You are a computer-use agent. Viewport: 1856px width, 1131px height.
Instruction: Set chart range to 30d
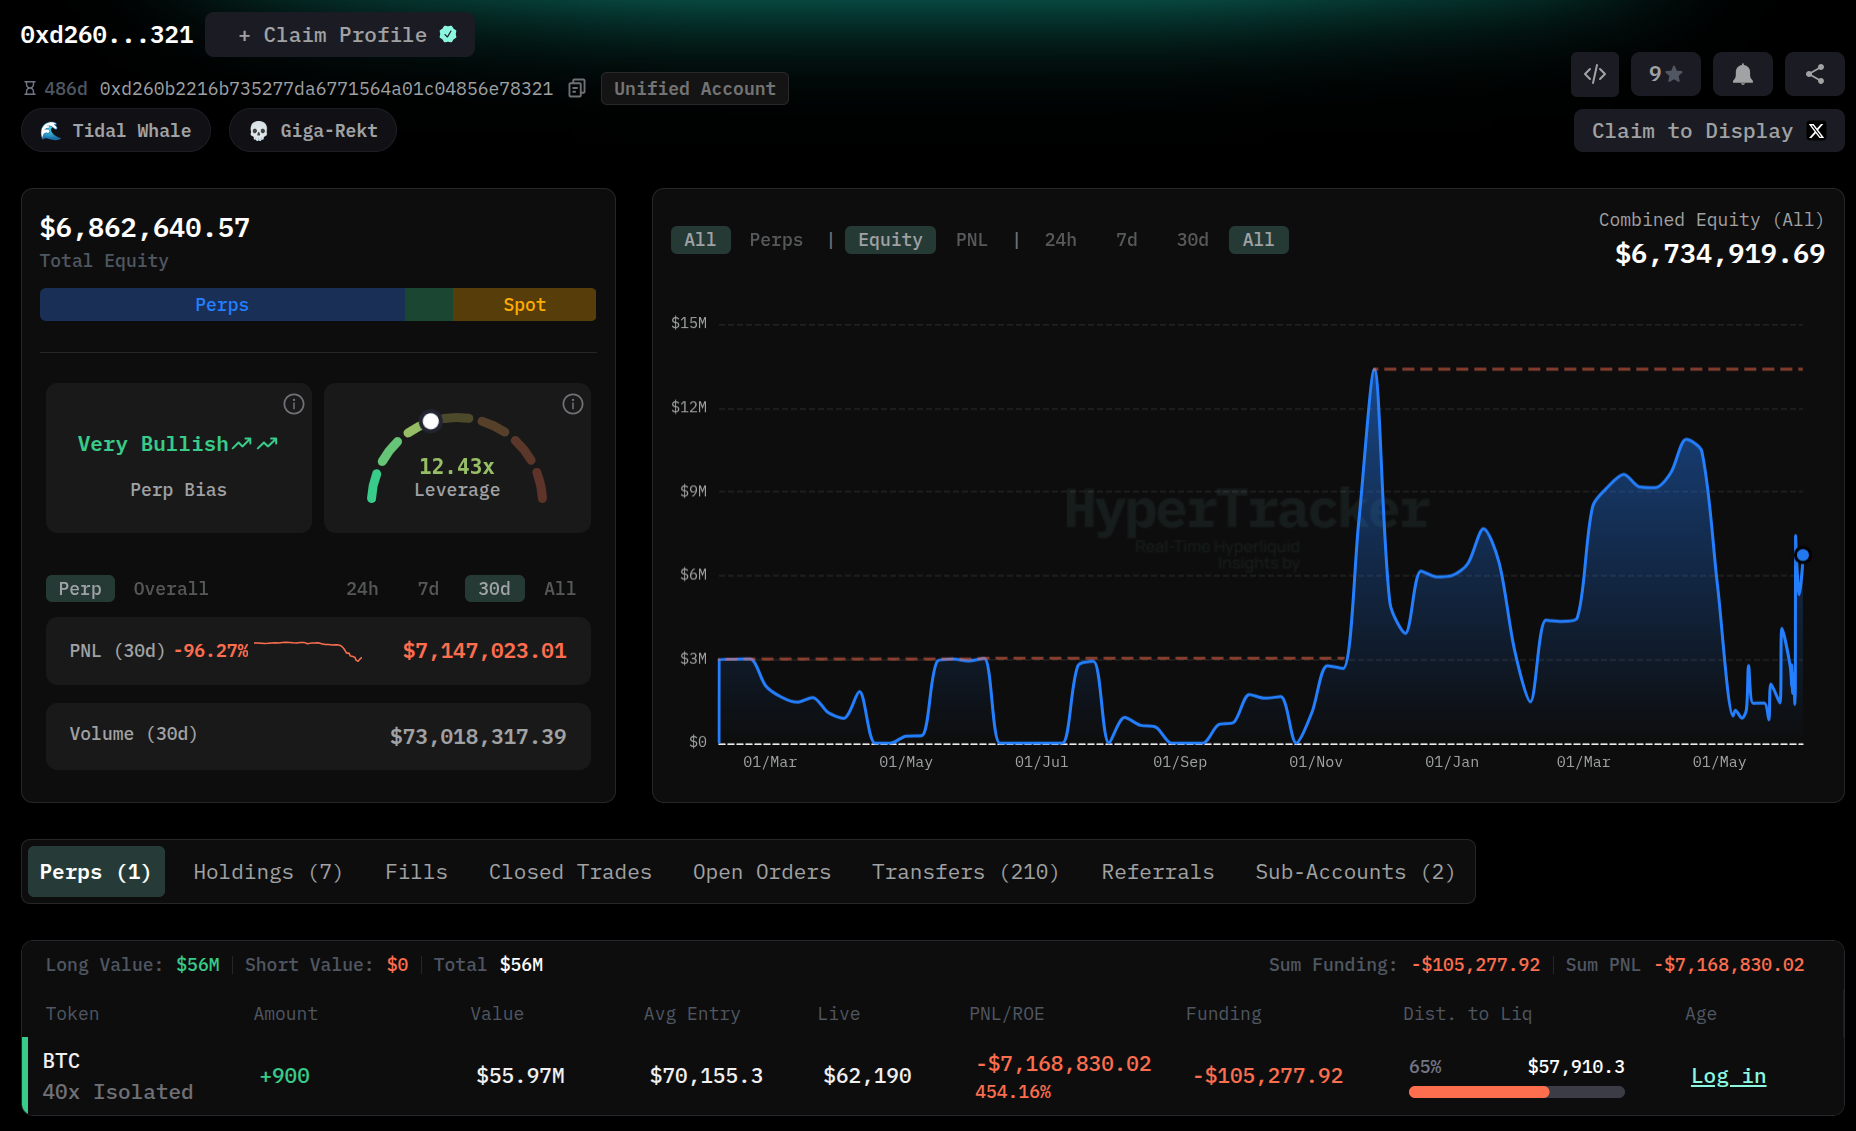pyautogui.click(x=1192, y=240)
